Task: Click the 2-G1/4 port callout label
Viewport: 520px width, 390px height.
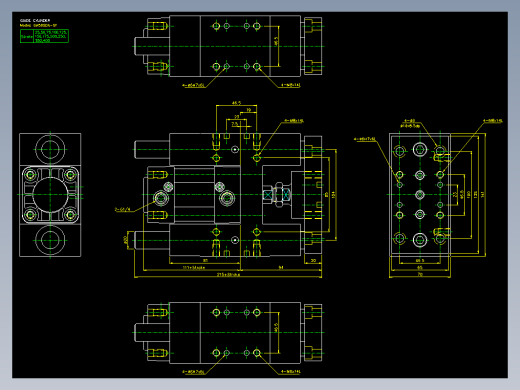Action: 123,209
